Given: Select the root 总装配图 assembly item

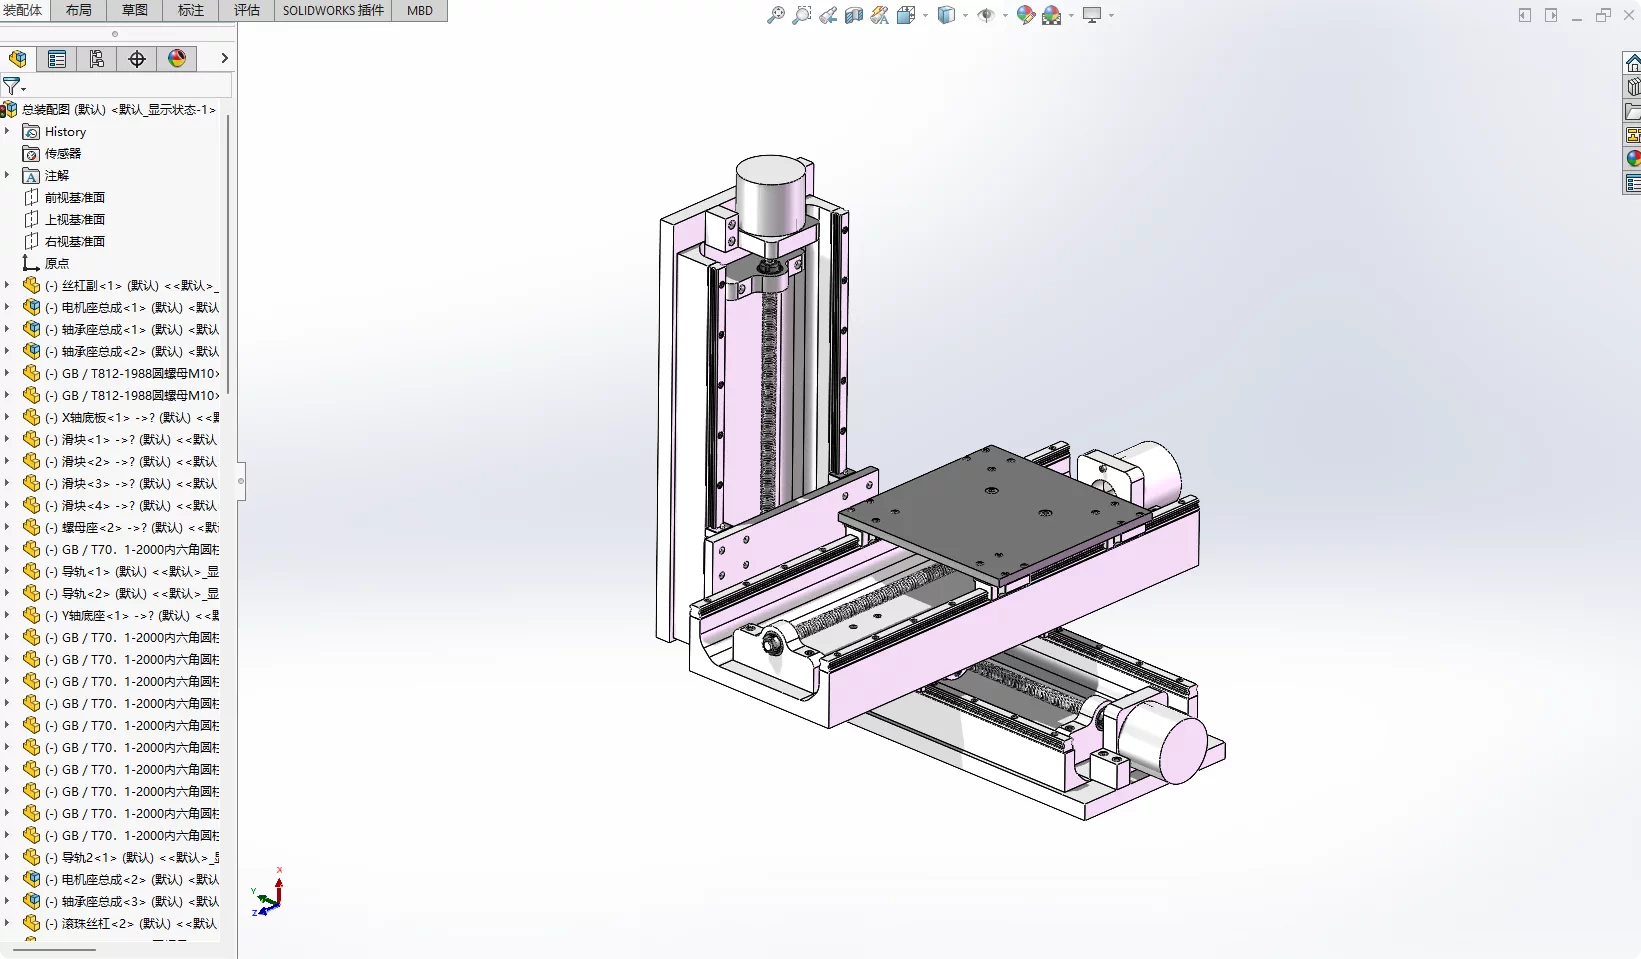Looking at the screenshot, I should pyautogui.click(x=109, y=109).
